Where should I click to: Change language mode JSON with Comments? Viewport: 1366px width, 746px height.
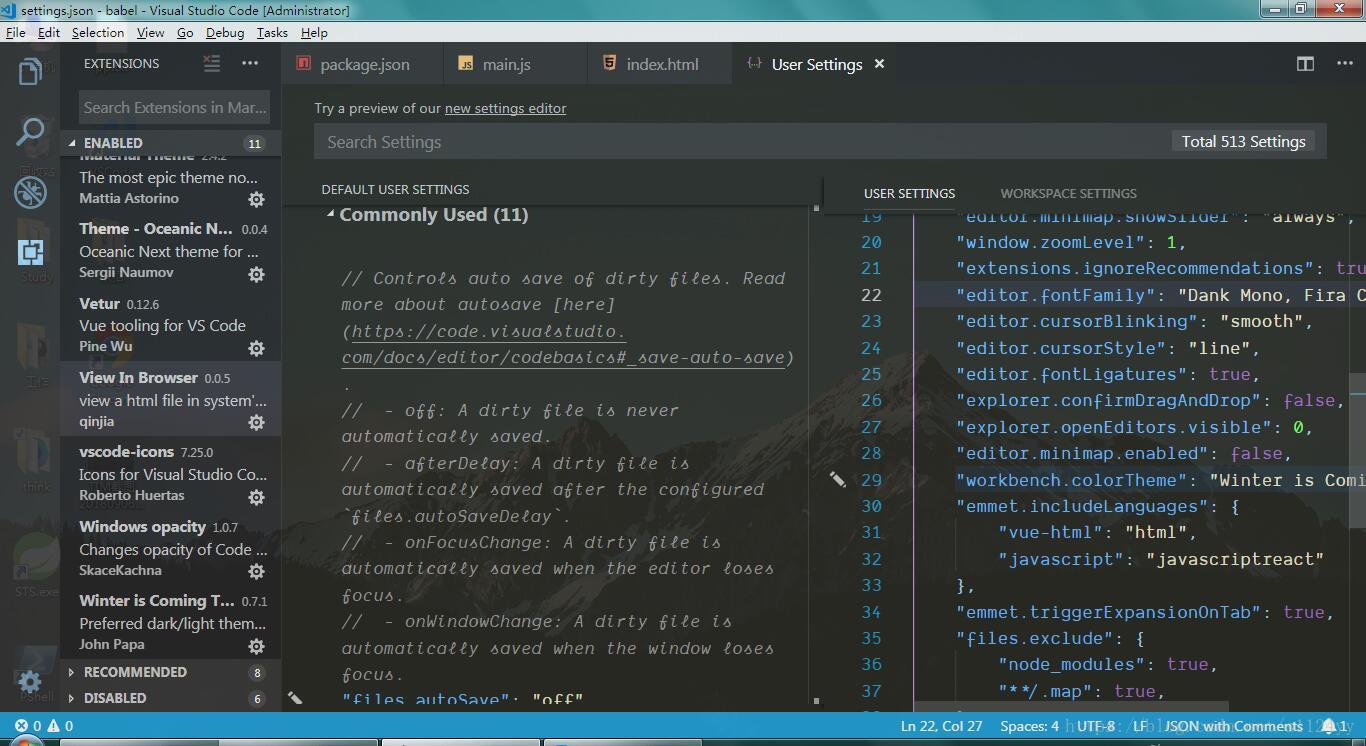pos(1233,726)
